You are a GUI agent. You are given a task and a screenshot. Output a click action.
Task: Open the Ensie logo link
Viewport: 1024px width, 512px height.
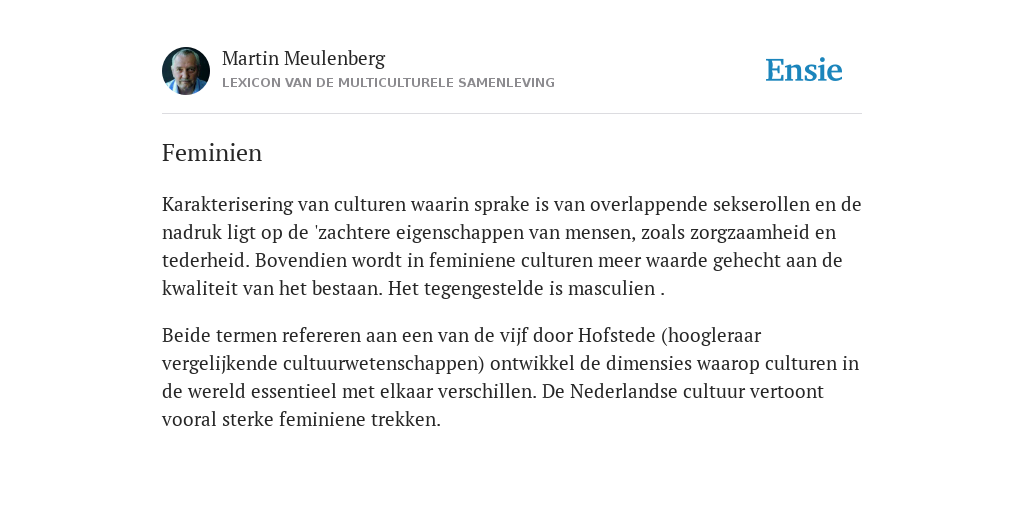click(804, 70)
